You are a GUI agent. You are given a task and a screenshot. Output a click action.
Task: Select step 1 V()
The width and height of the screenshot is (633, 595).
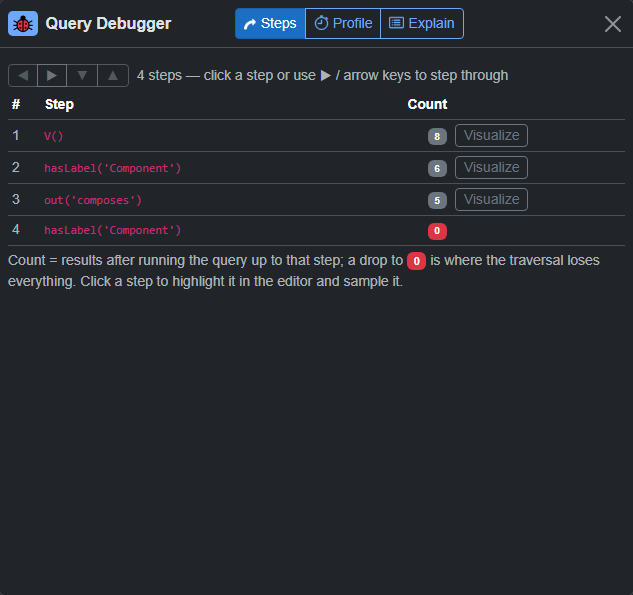tap(316, 136)
